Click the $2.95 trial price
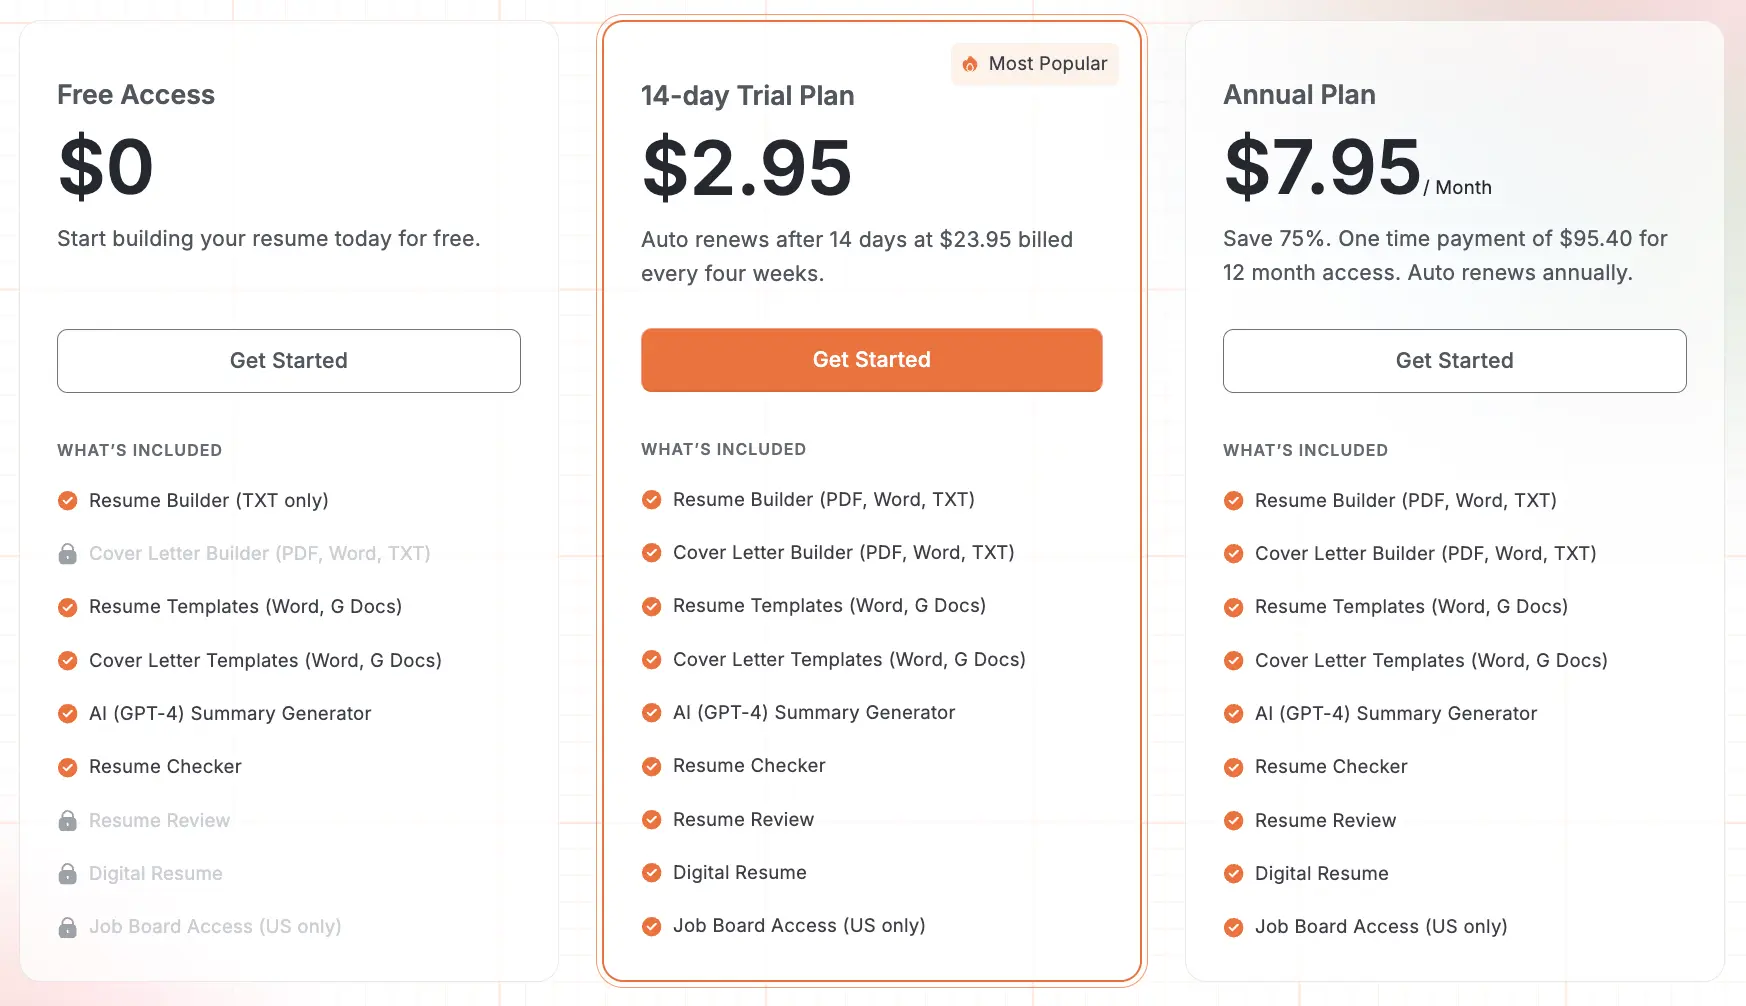1746x1006 pixels. (x=747, y=168)
